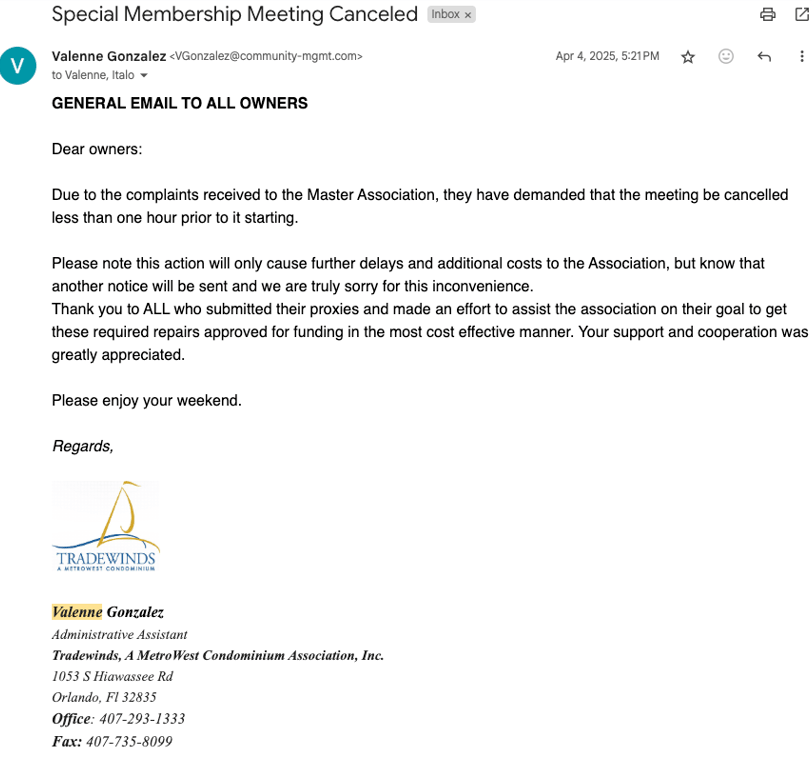Click the sender's teal V avatar
Viewport: 812px width, 757px height.
point(18,66)
